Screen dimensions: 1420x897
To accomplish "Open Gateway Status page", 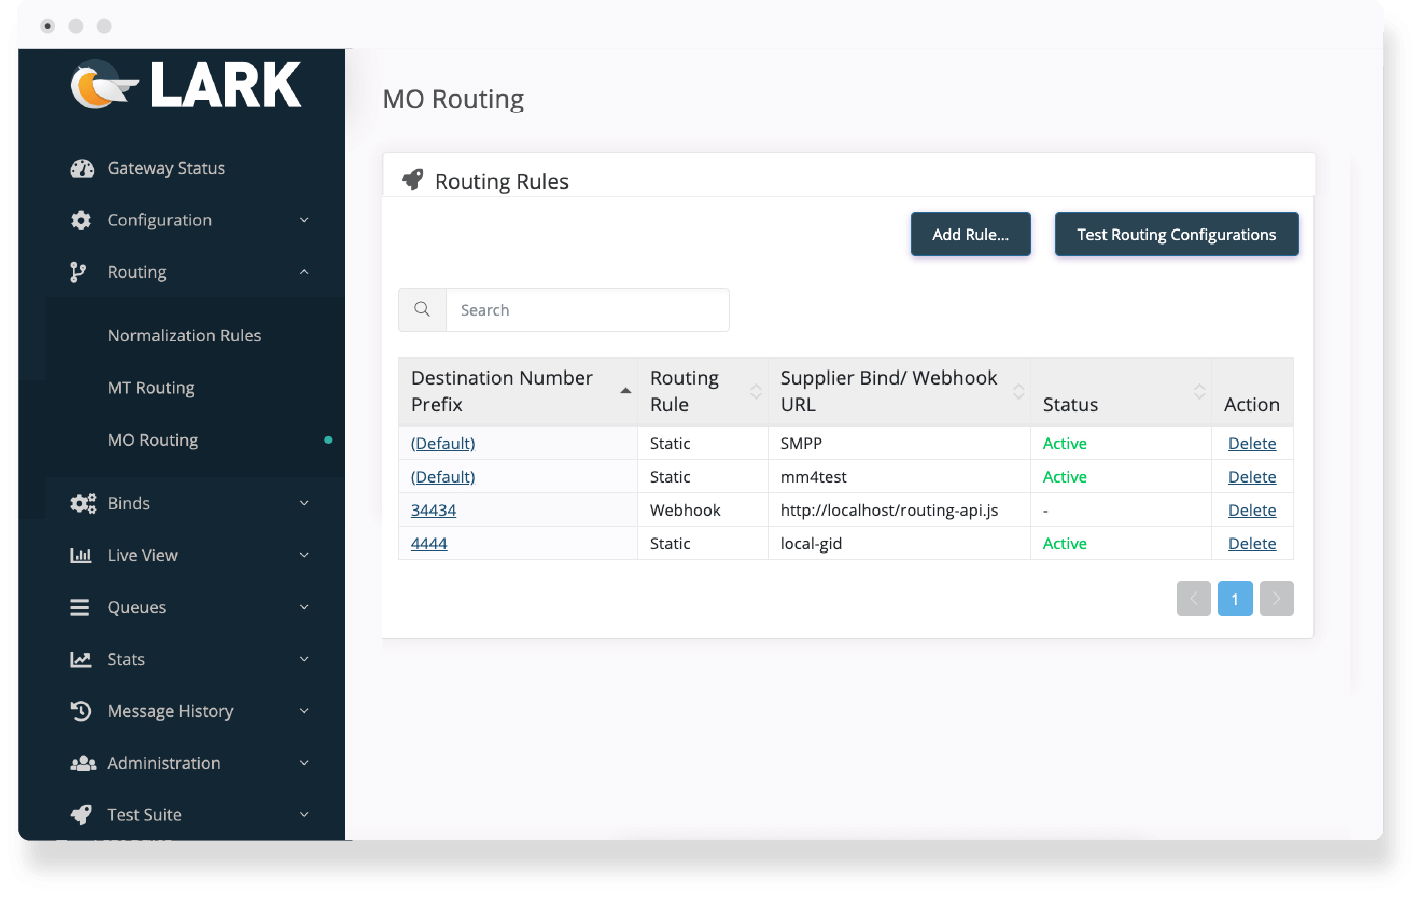I will tap(166, 168).
